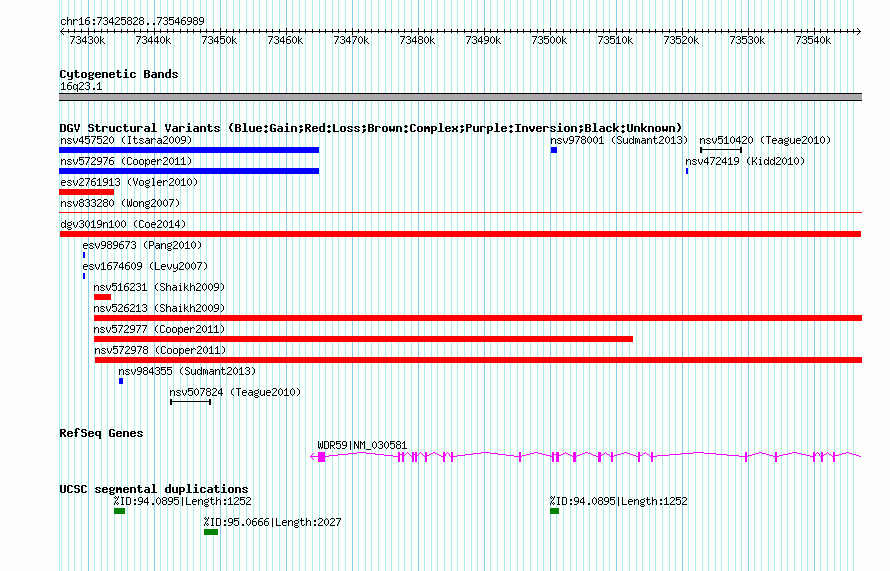The width and height of the screenshot is (890, 571).
Task: Click the Cytogenetic Bands track title
Action: click(119, 74)
